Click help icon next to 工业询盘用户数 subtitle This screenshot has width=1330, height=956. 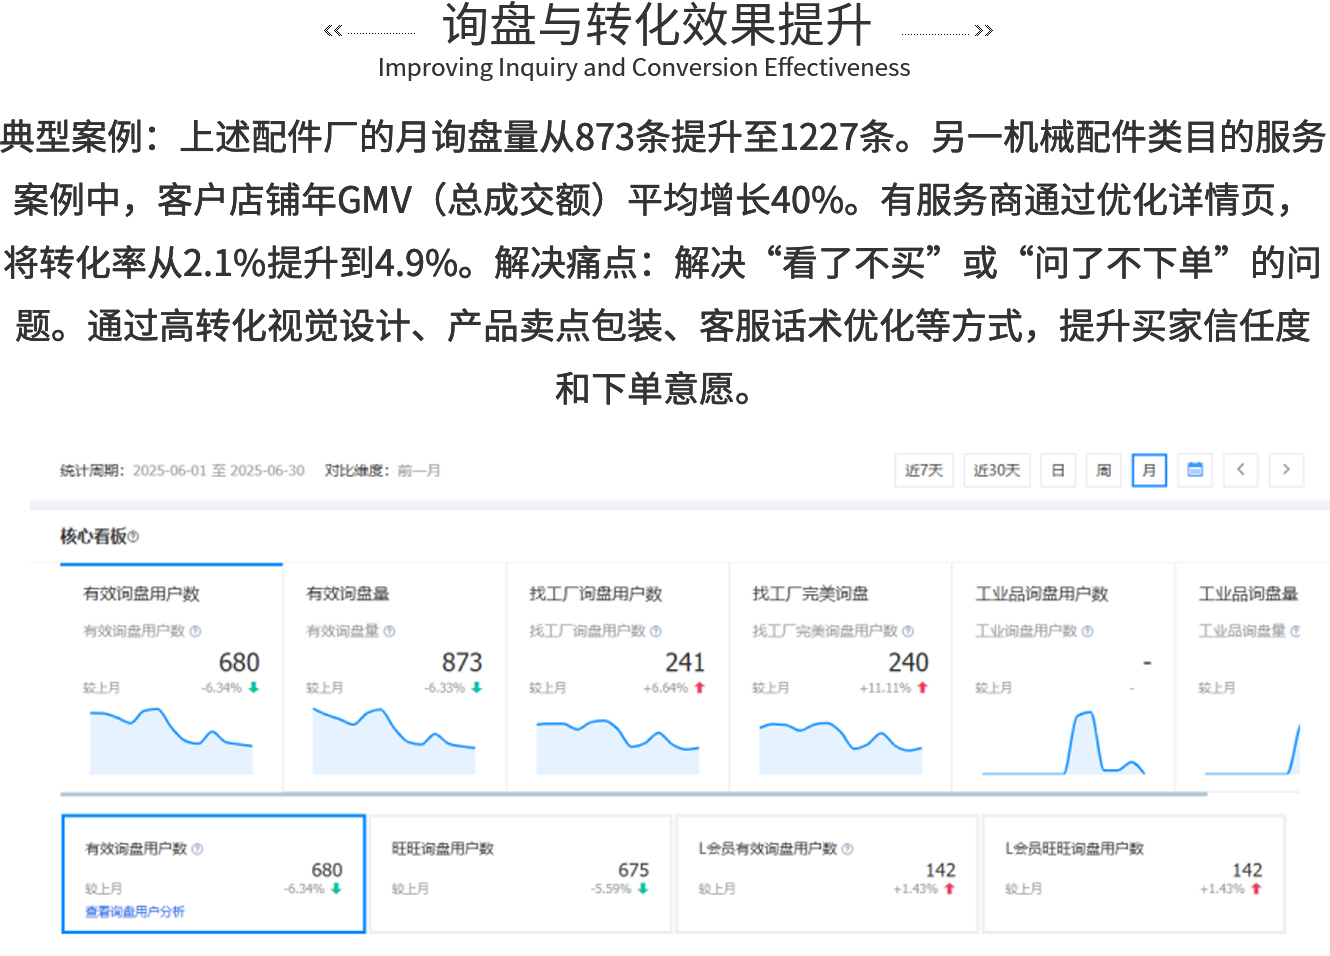(1088, 631)
